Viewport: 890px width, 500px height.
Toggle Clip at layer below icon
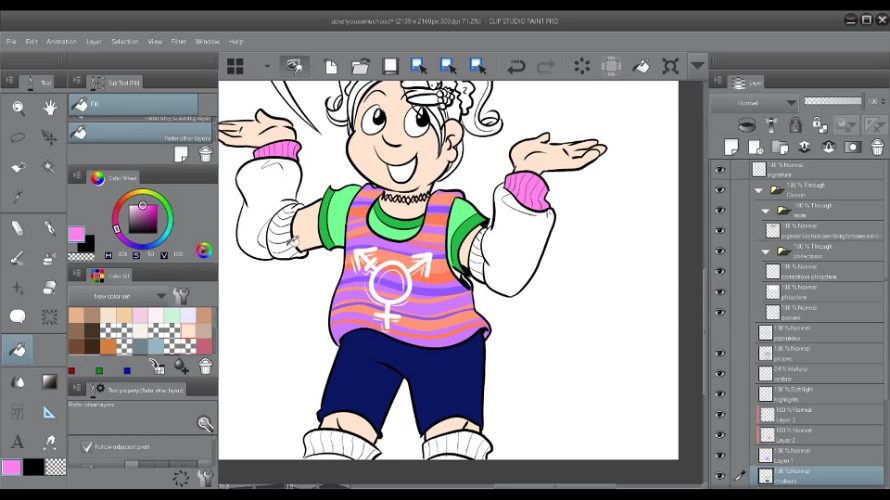pyautogui.click(x=746, y=124)
